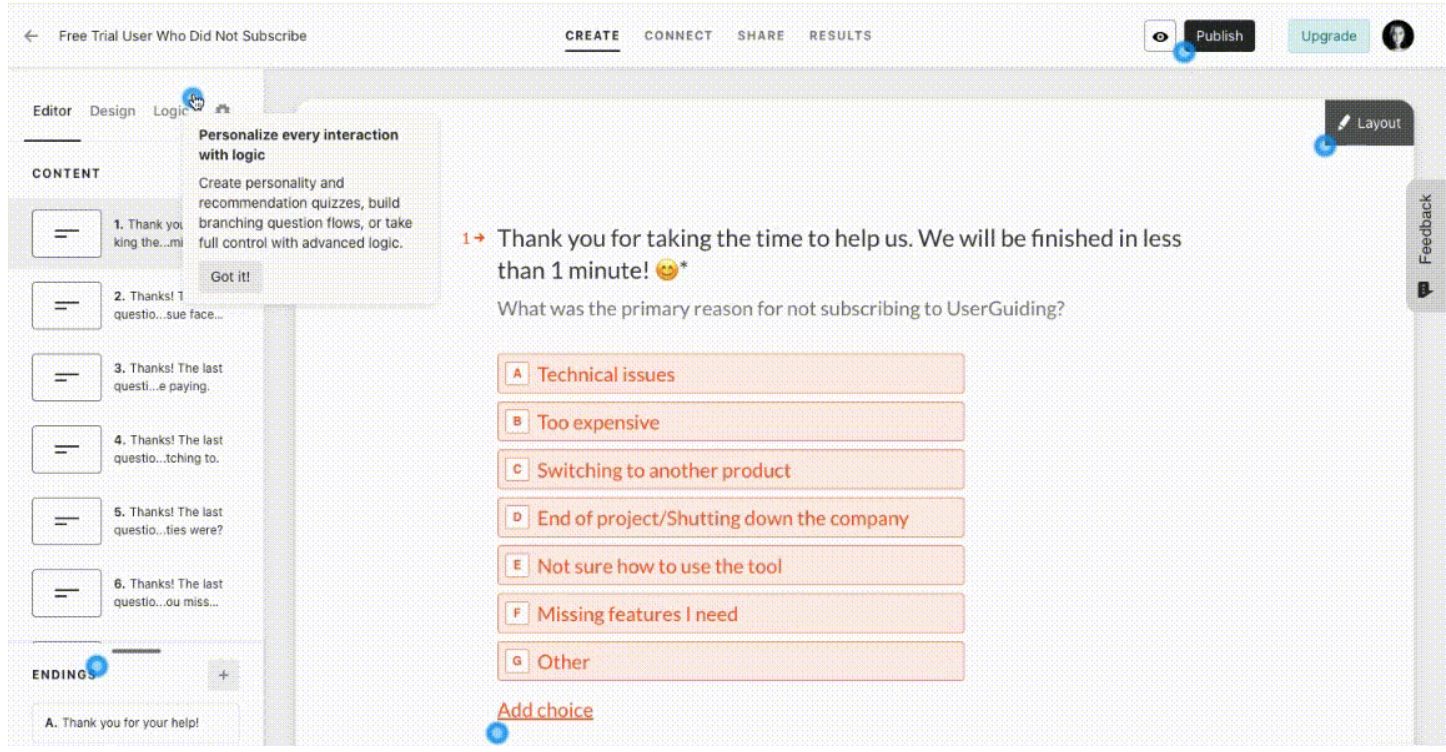Image resolution: width=1446 pixels, height=752 pixels.
Task: Go to the Share tab
Action: tap(761, 36)
